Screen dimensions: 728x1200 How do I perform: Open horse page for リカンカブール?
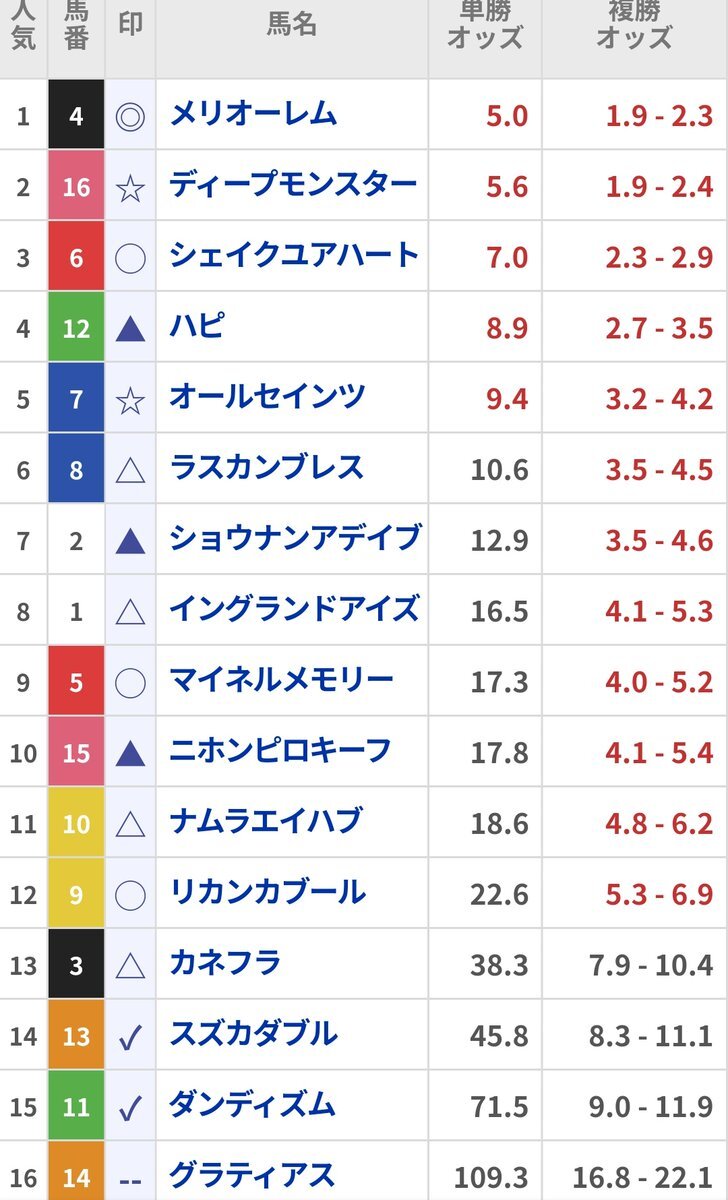tap(268, 892)
